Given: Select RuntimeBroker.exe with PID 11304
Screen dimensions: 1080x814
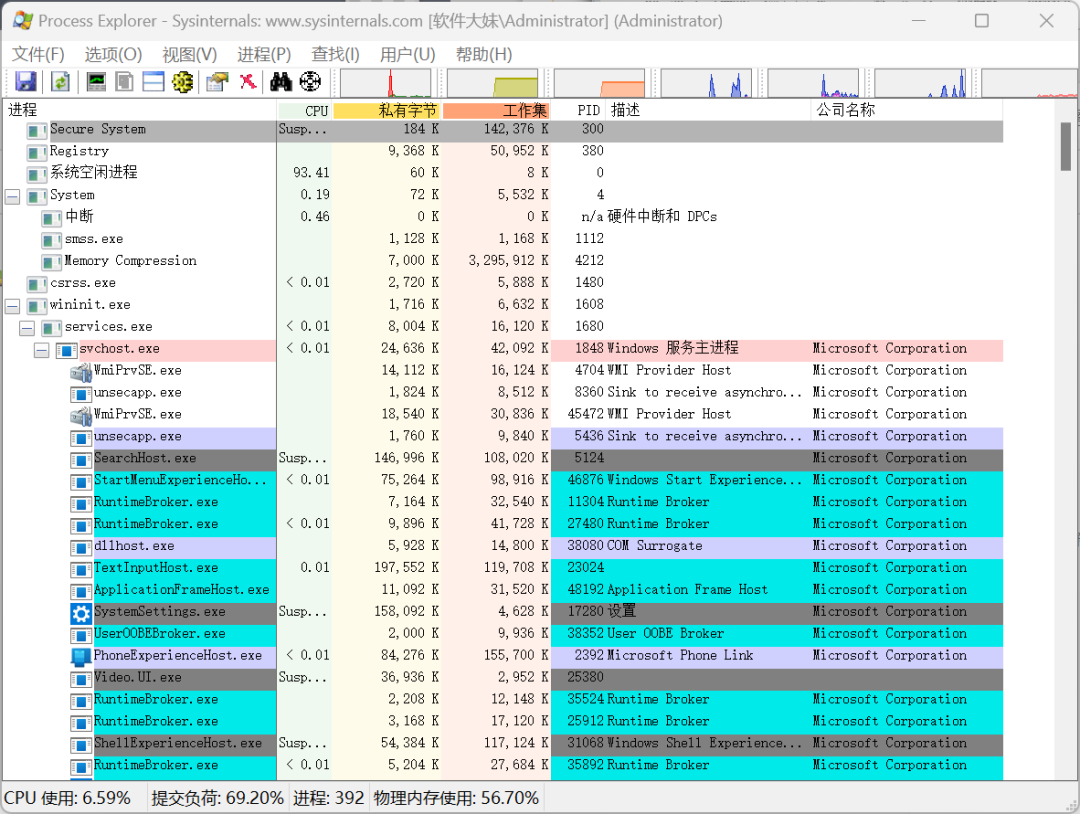Looking at the screenshot, I should coord(156,502).
